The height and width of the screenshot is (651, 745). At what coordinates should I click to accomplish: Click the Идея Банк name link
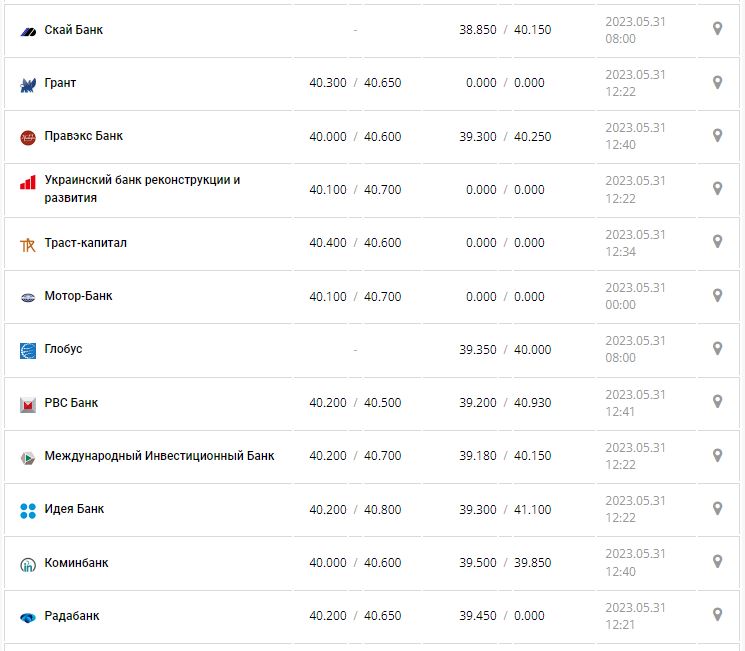point(74,509)
